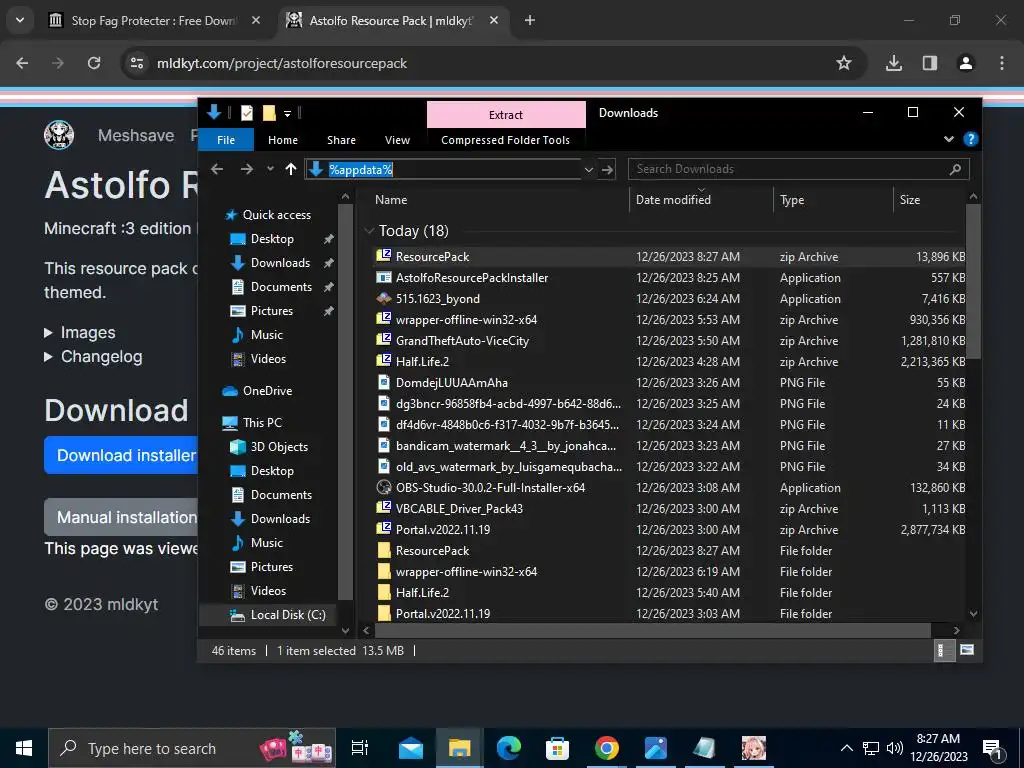Open the File menu in Explorer
Screen dimensions: 1024x768
(226, 140)
